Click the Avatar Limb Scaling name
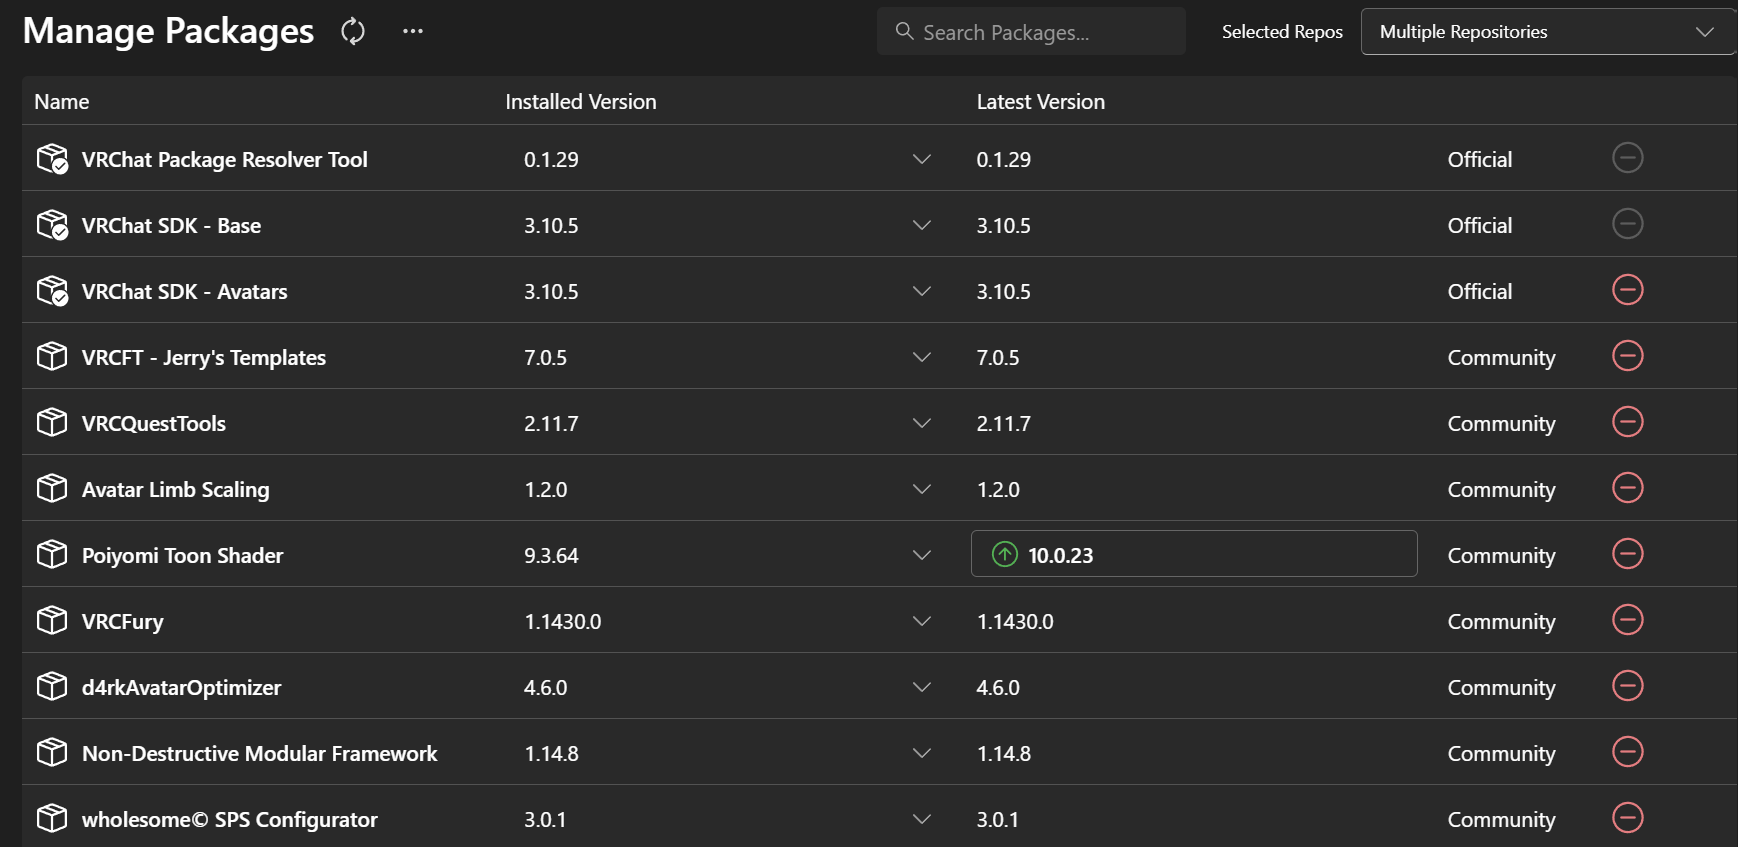The image size is (1738, 847). point(176,490)
